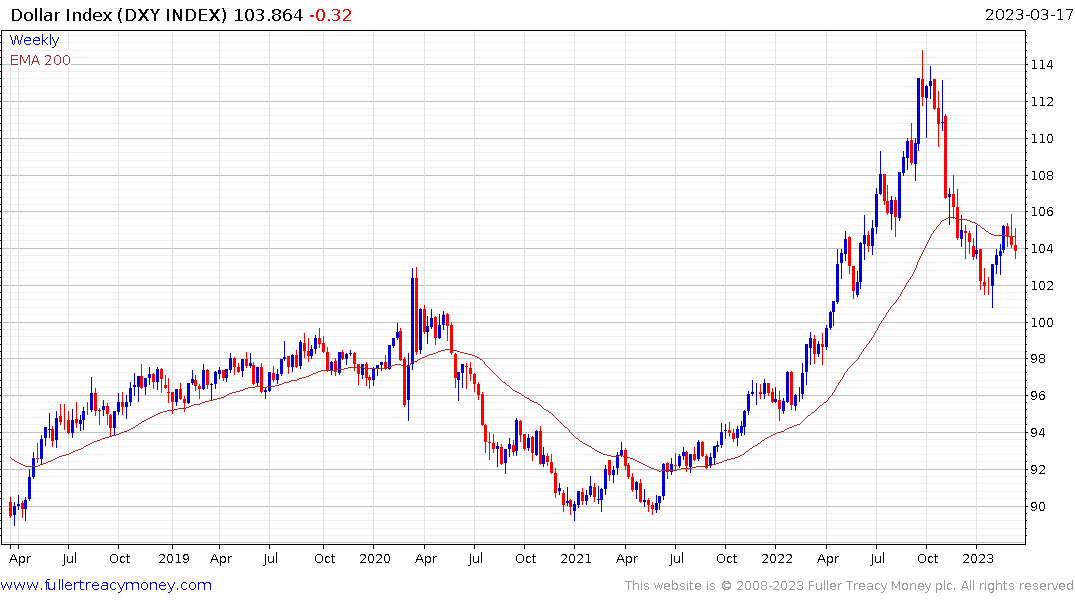Click the 100 price axis label
Screen dimensions: 1075x600
pos(1042,322)
